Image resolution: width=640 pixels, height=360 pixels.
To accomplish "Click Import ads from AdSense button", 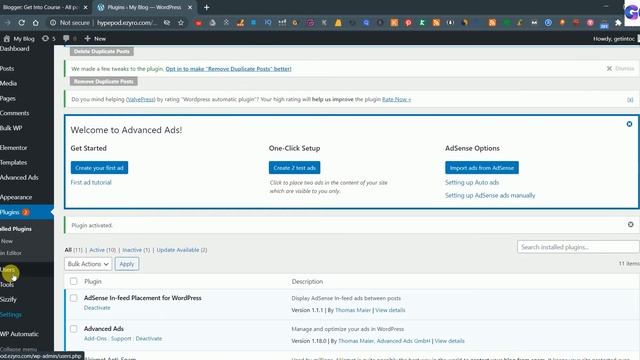I will coord(482,168).
